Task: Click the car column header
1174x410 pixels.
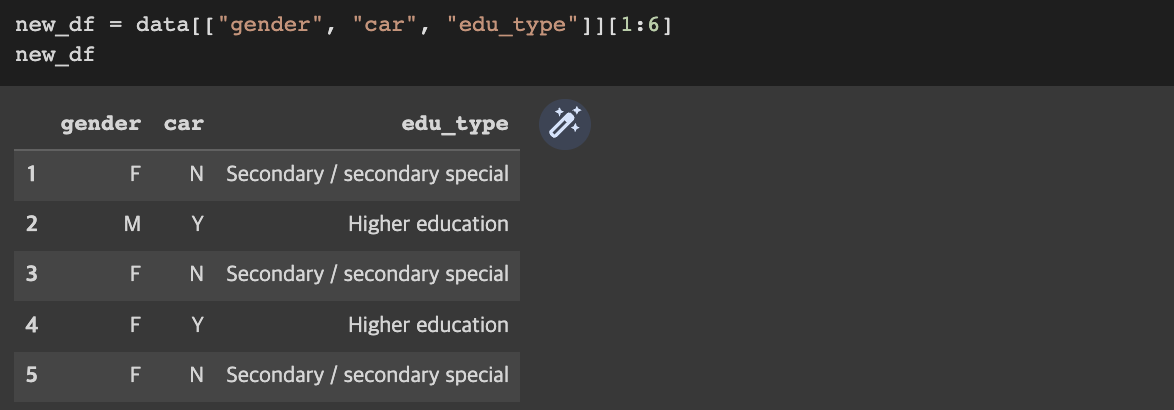Action: click(x=183, y=123)
